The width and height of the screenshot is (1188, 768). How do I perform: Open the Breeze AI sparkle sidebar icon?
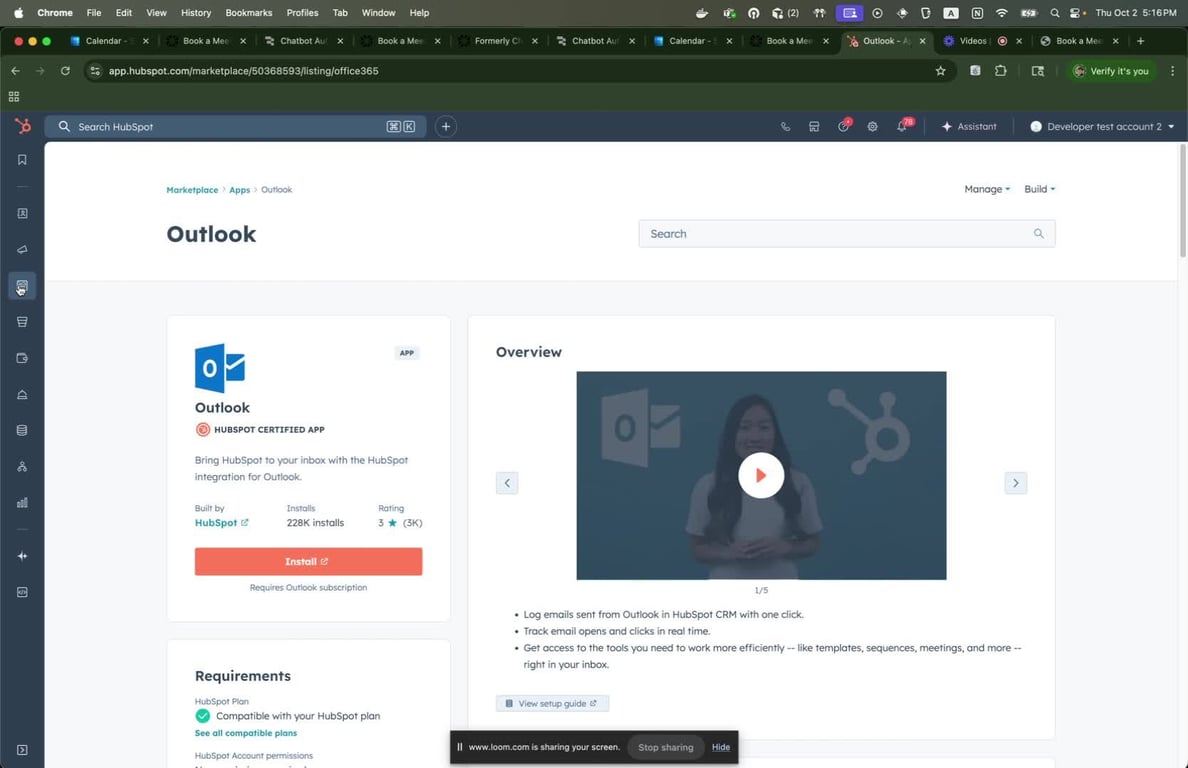point(22,556)
